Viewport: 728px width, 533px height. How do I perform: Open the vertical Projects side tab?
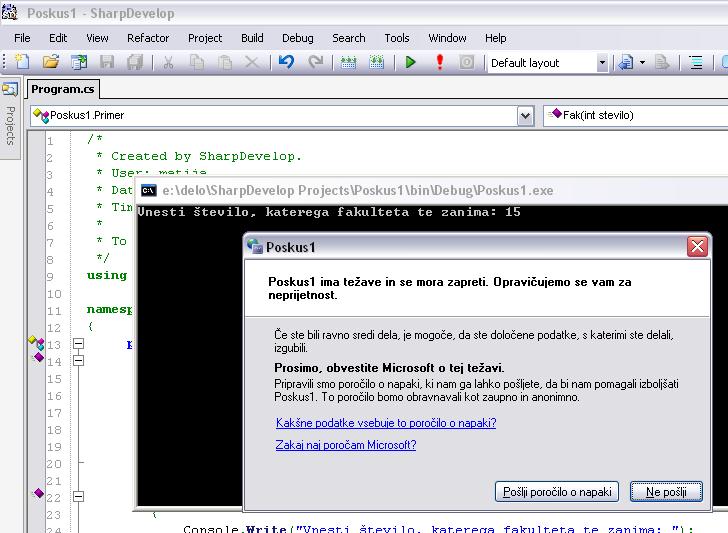(x=10, y=120)
